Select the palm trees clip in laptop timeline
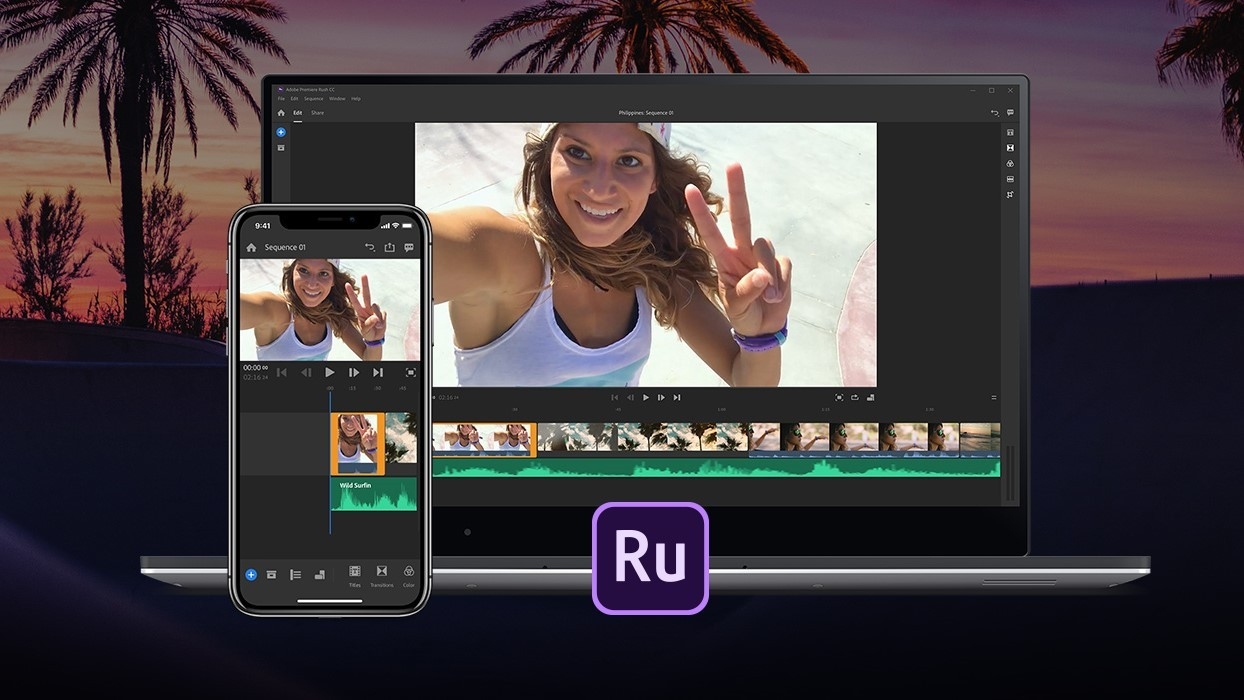 (643, 437)
